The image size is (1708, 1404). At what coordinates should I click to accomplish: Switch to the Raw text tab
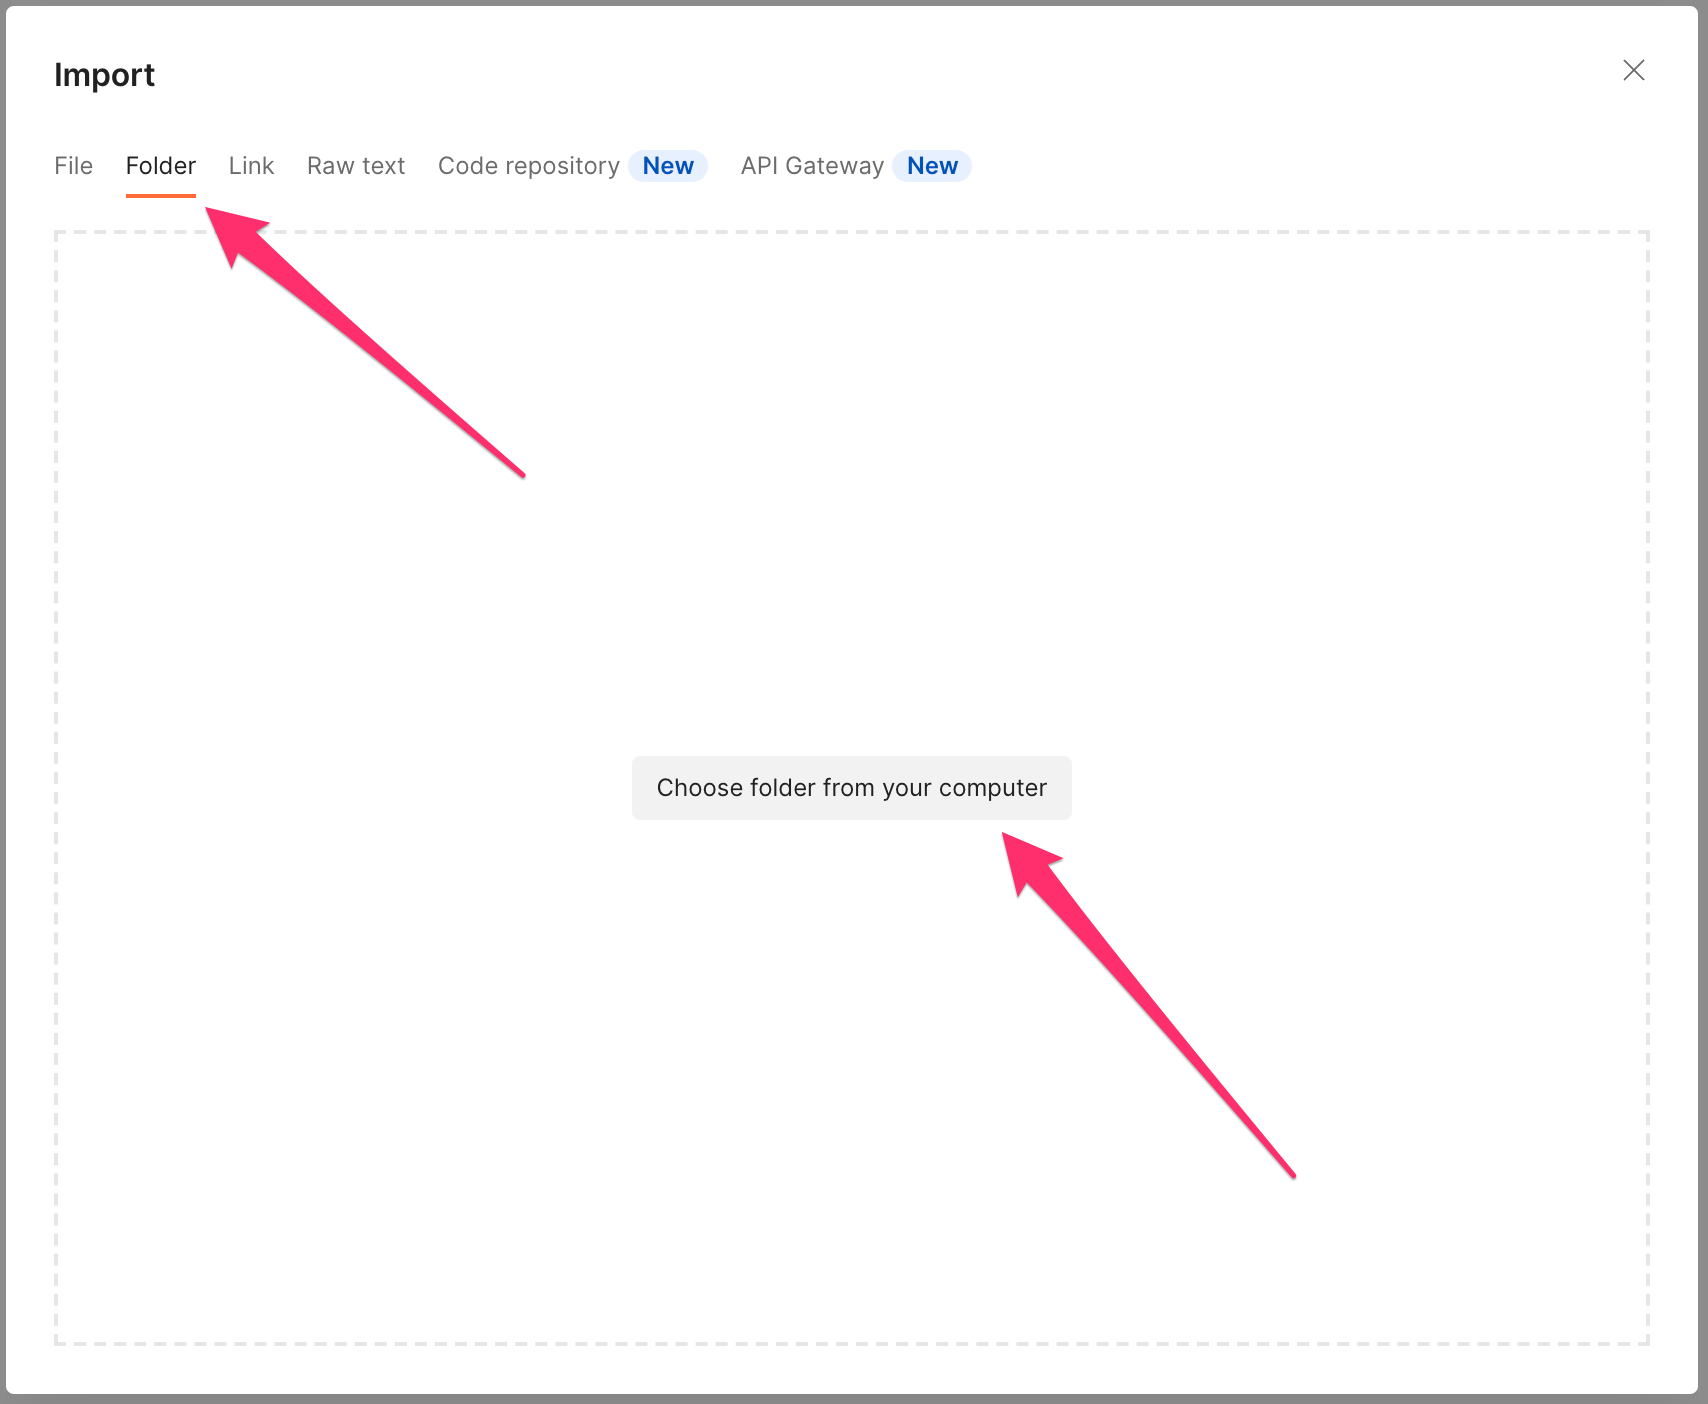pyautogui.click(x=356, y=166)
